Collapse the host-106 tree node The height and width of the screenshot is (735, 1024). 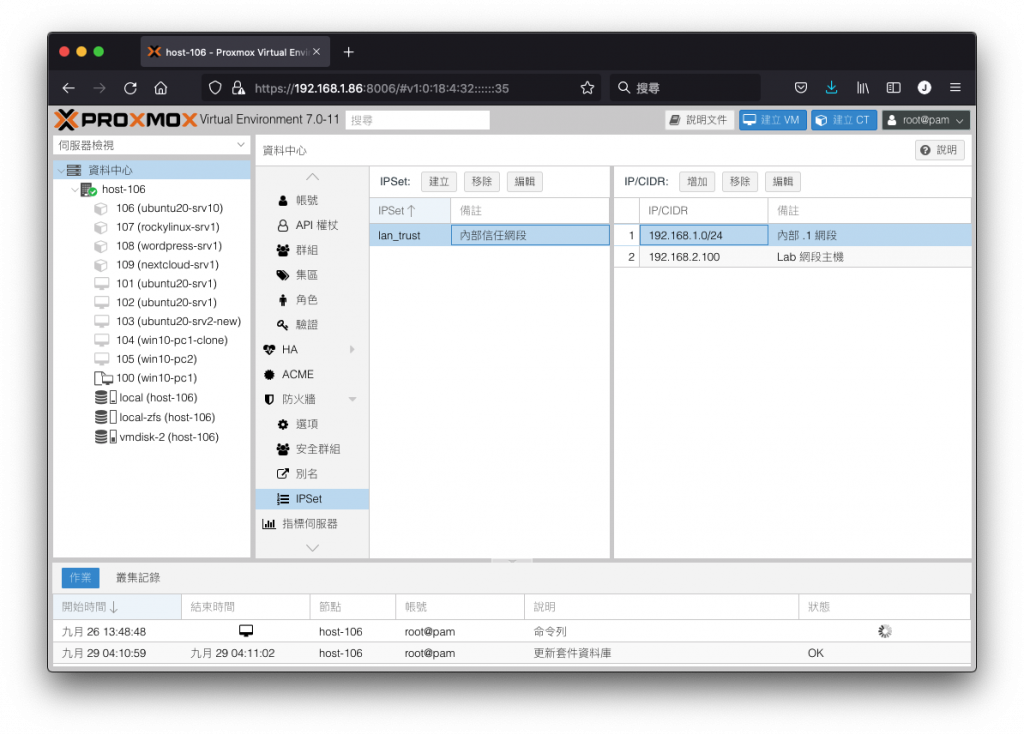coord(74,189)
